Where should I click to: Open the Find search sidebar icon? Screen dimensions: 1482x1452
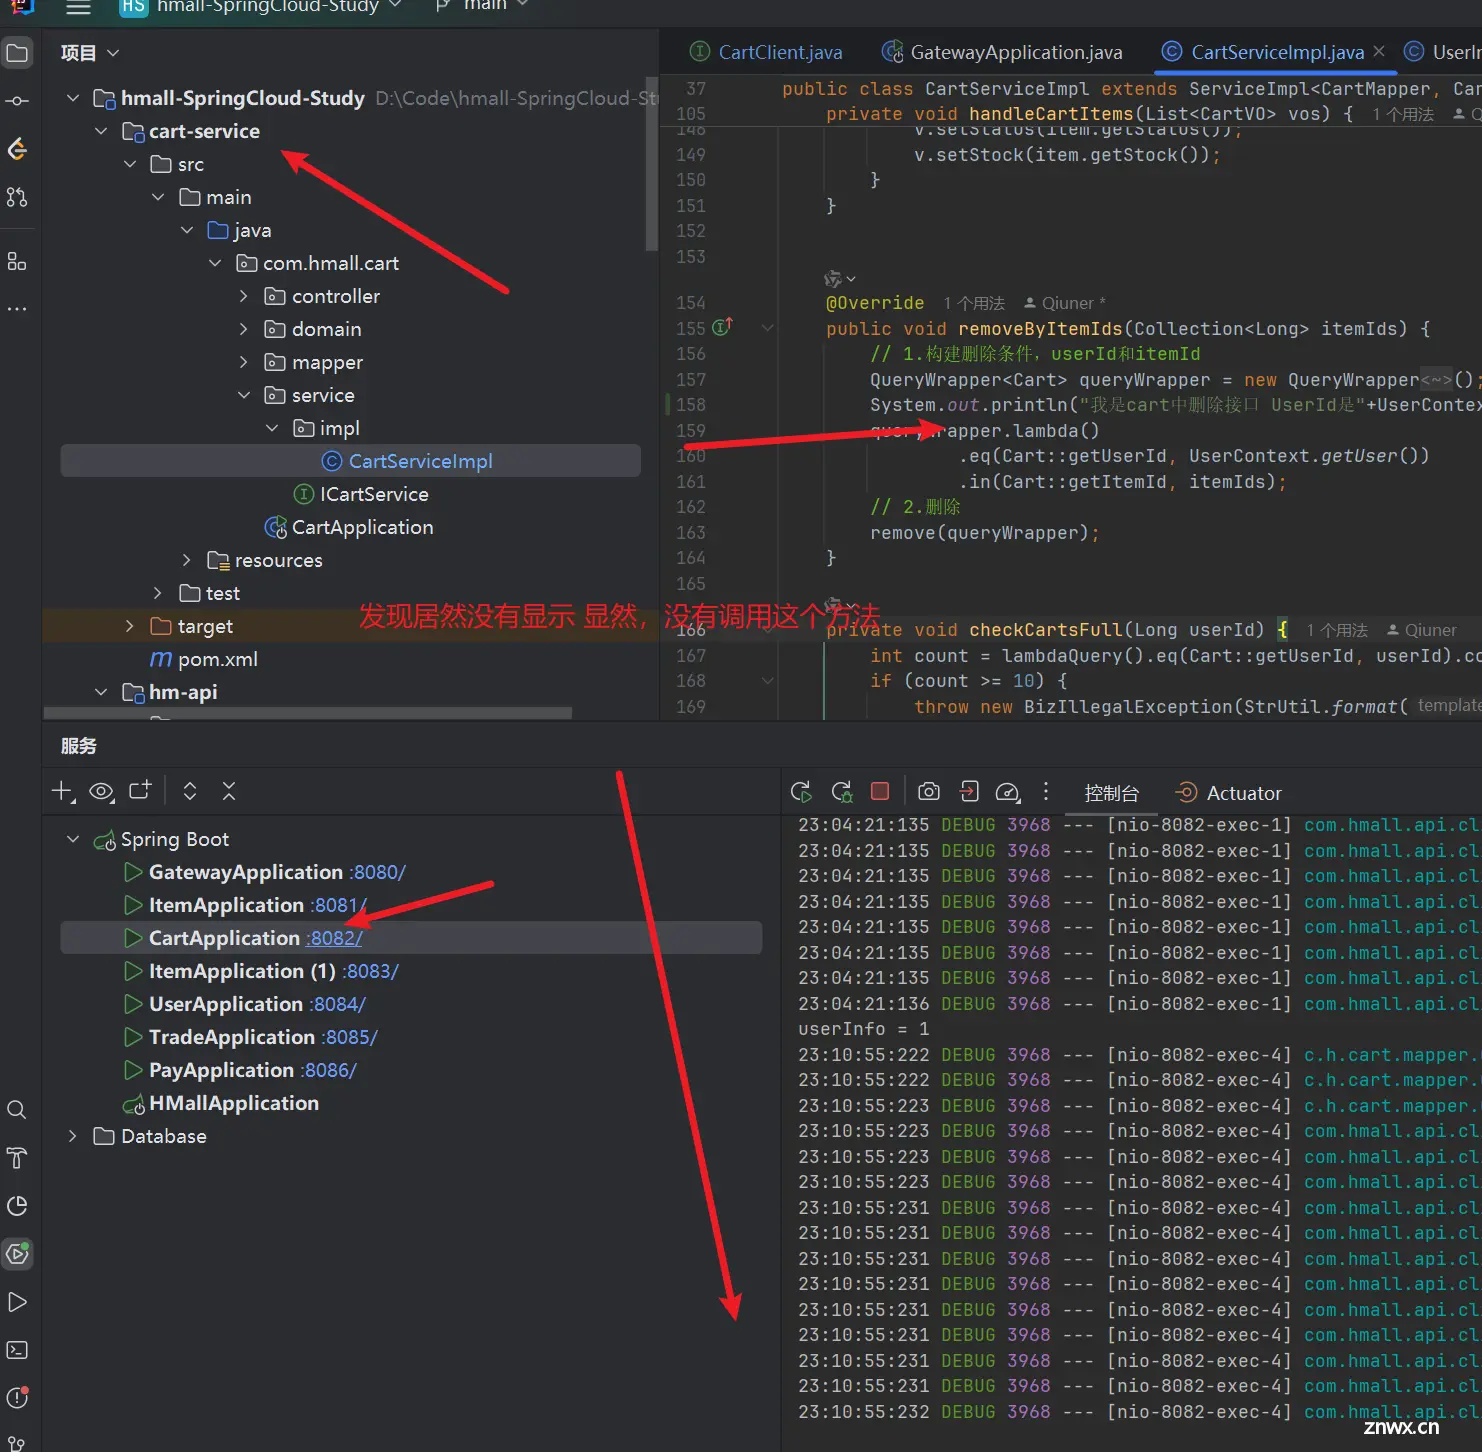[17, 1110]
